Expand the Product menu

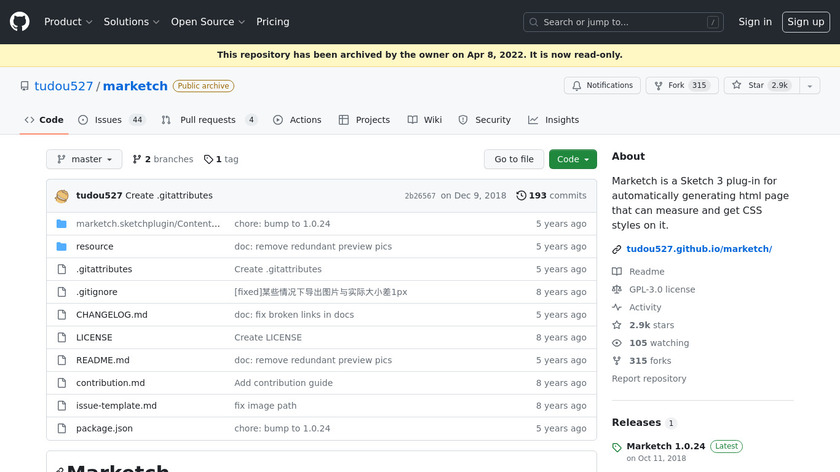pos(68,22)
